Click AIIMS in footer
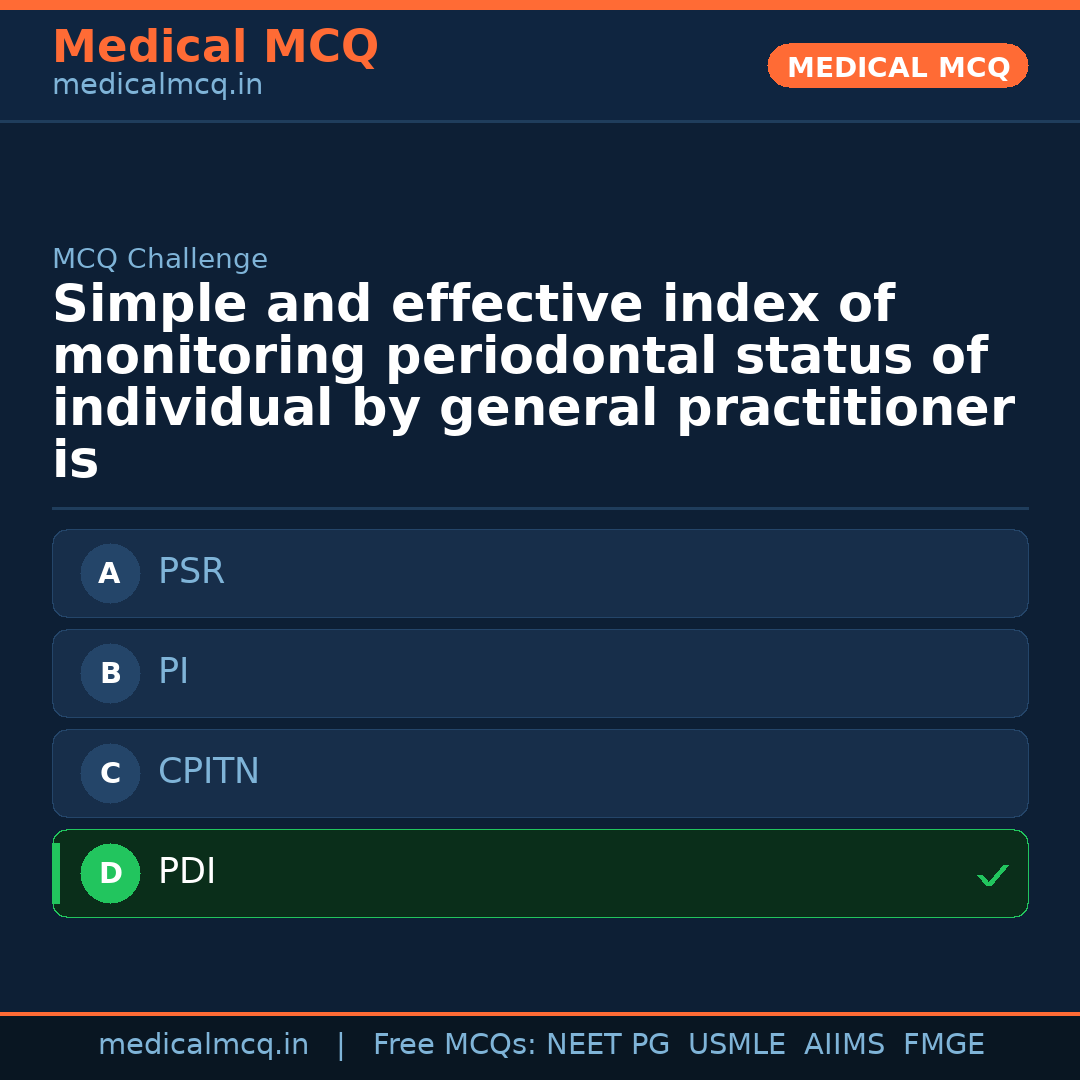The height and width of the screenshot is (1080, 1080). (844, 1045)
